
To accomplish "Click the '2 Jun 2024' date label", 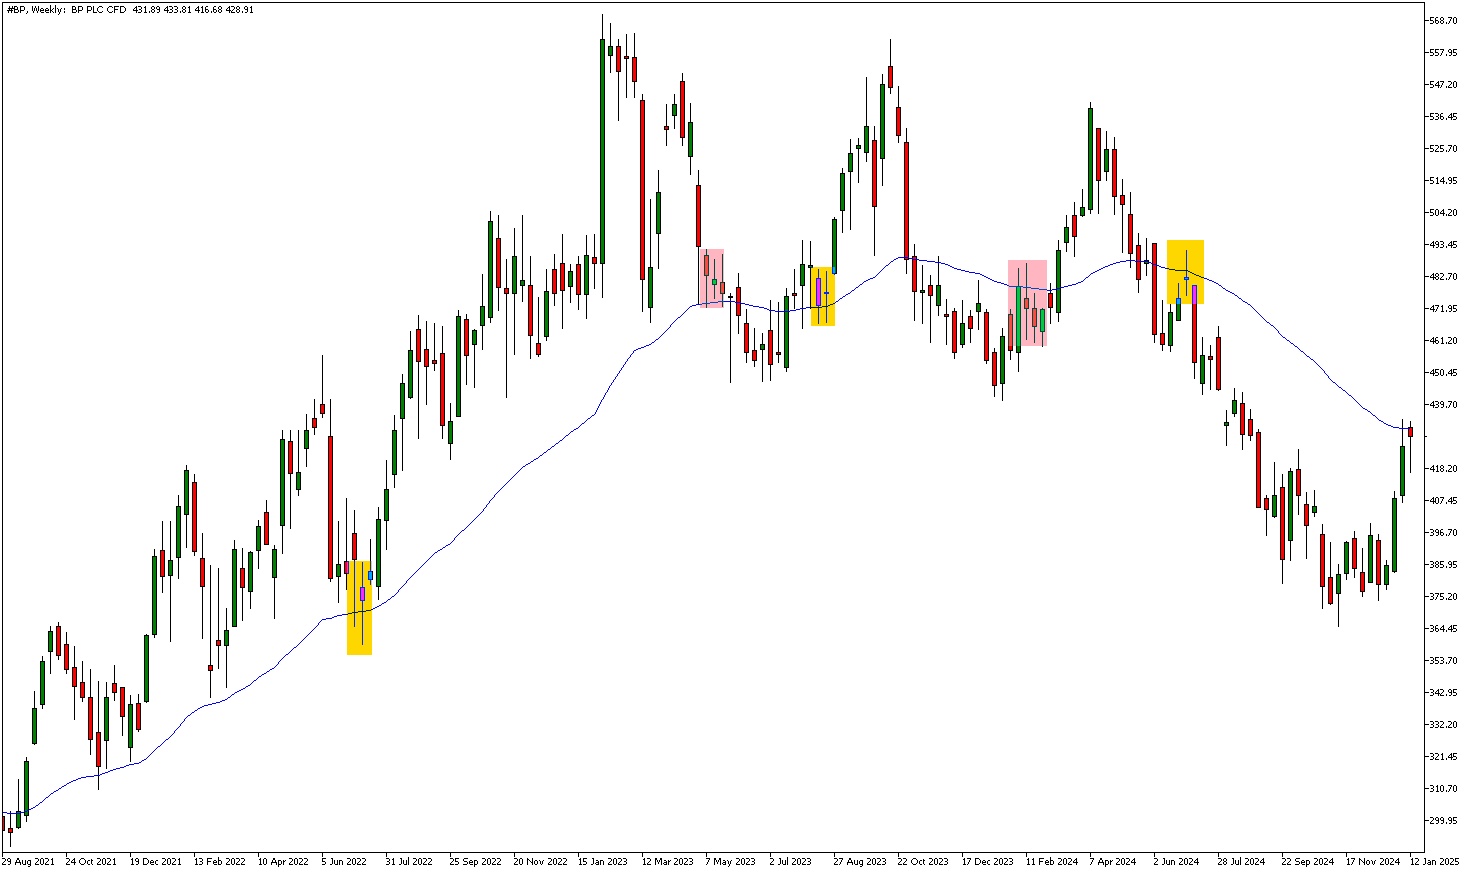I will pyautogui.click(x=1176, y=861).
